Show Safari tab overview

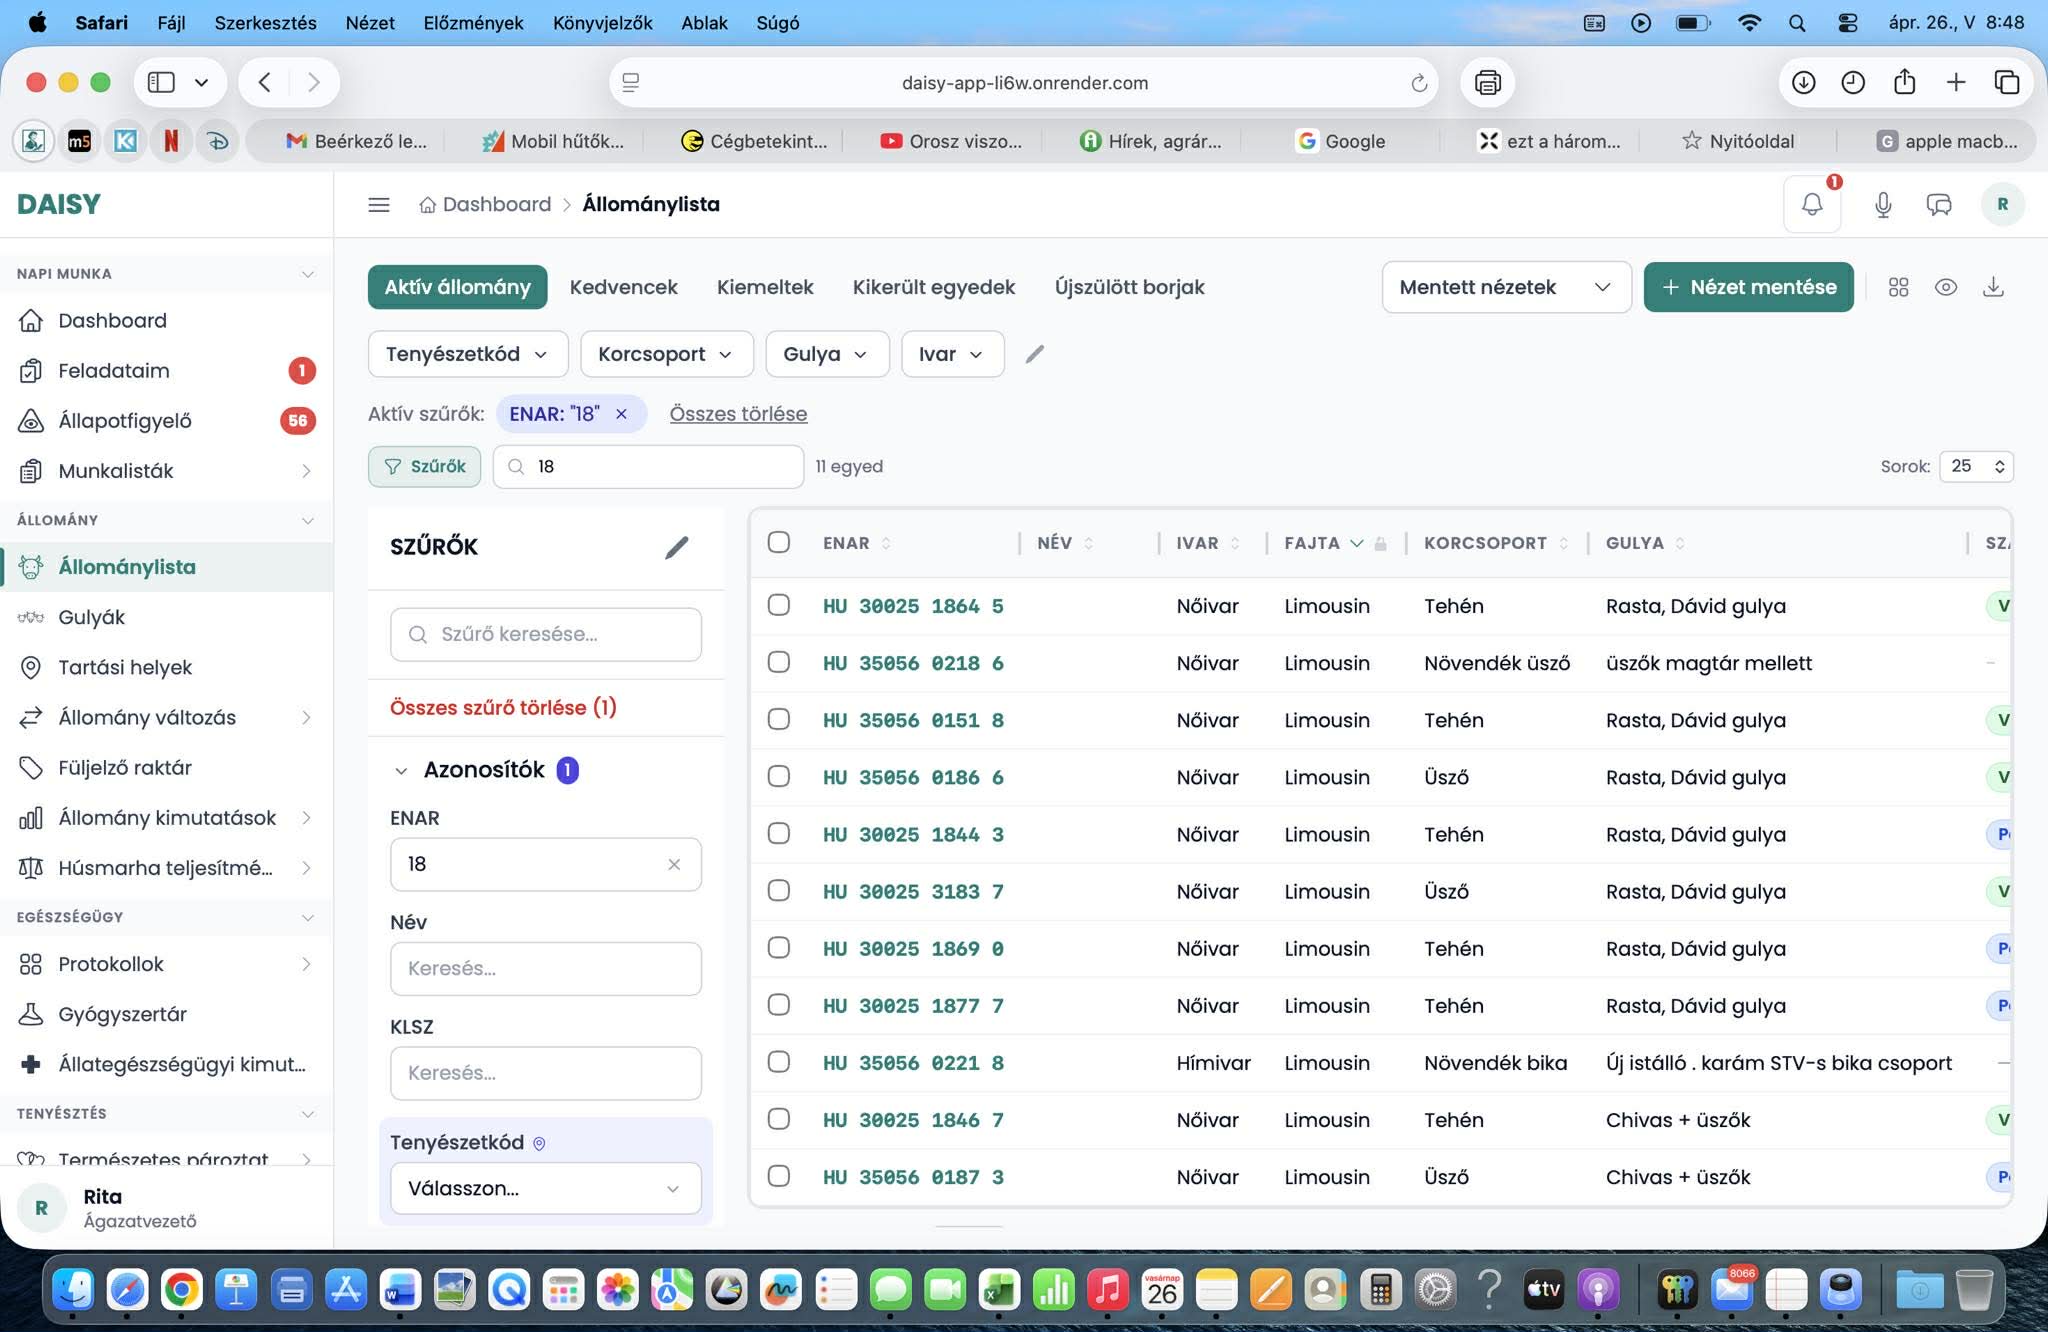coord(2006,82)
